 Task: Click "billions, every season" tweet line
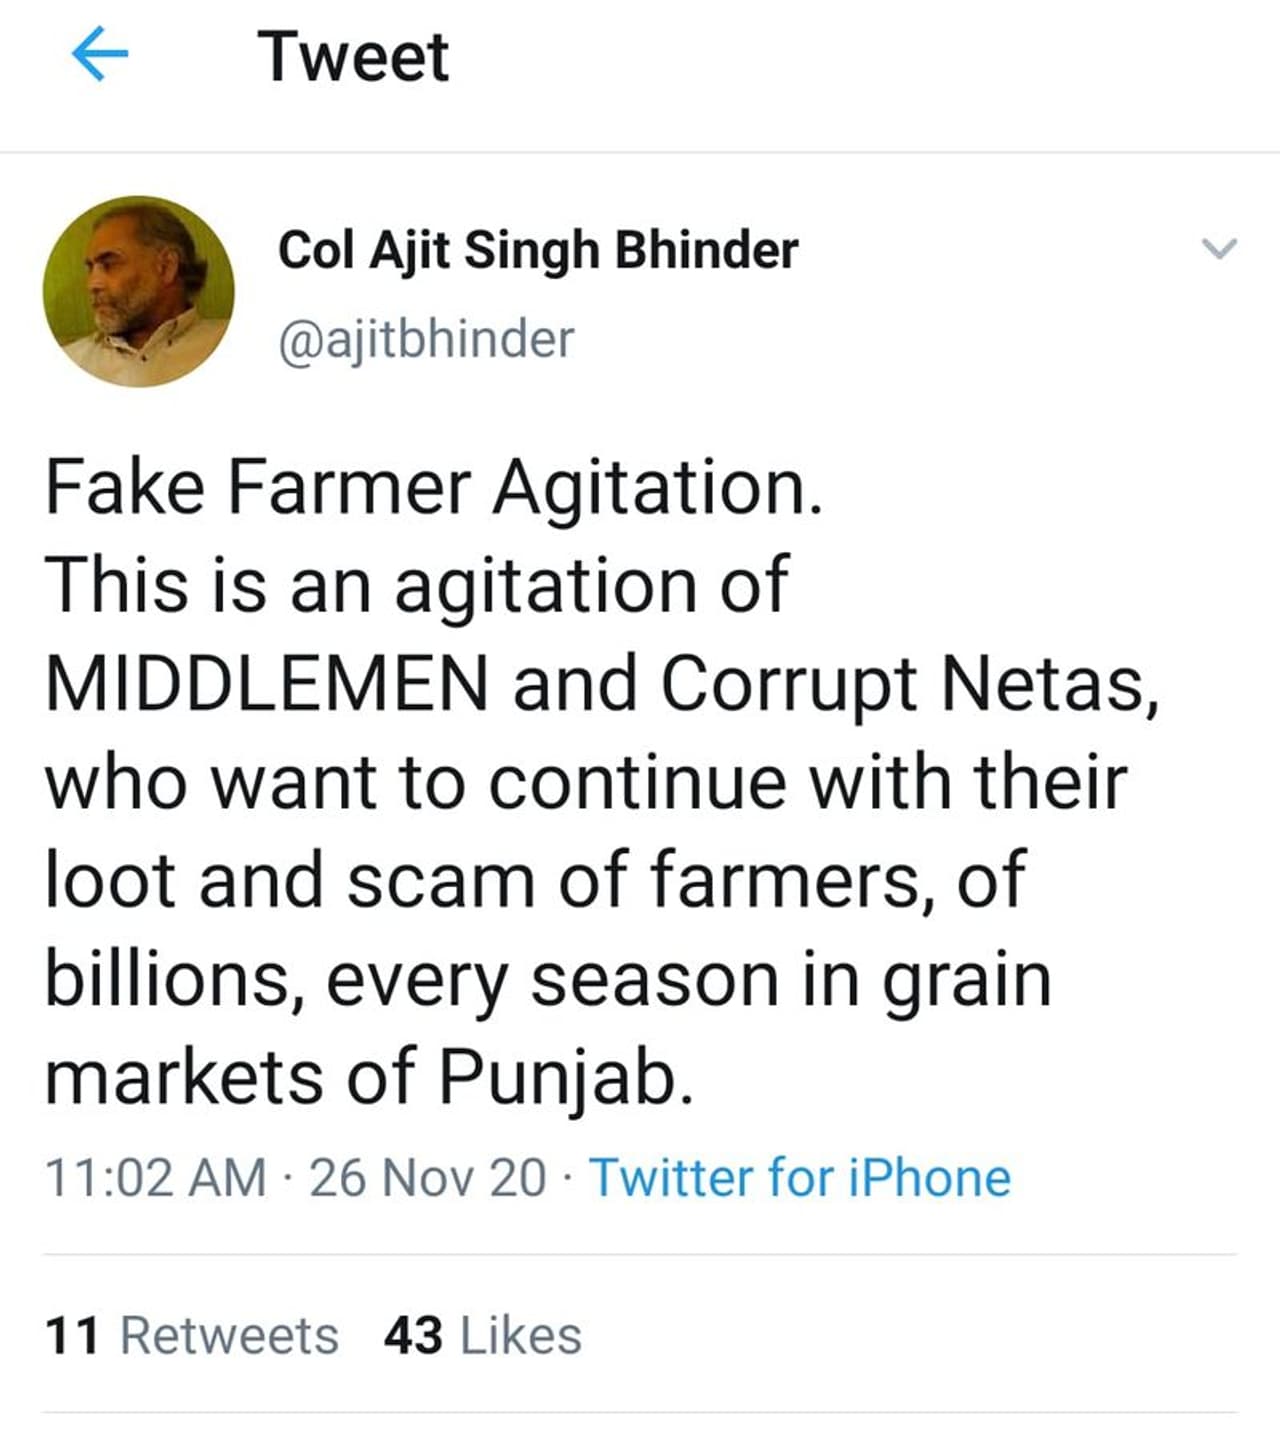click(410, 979)
